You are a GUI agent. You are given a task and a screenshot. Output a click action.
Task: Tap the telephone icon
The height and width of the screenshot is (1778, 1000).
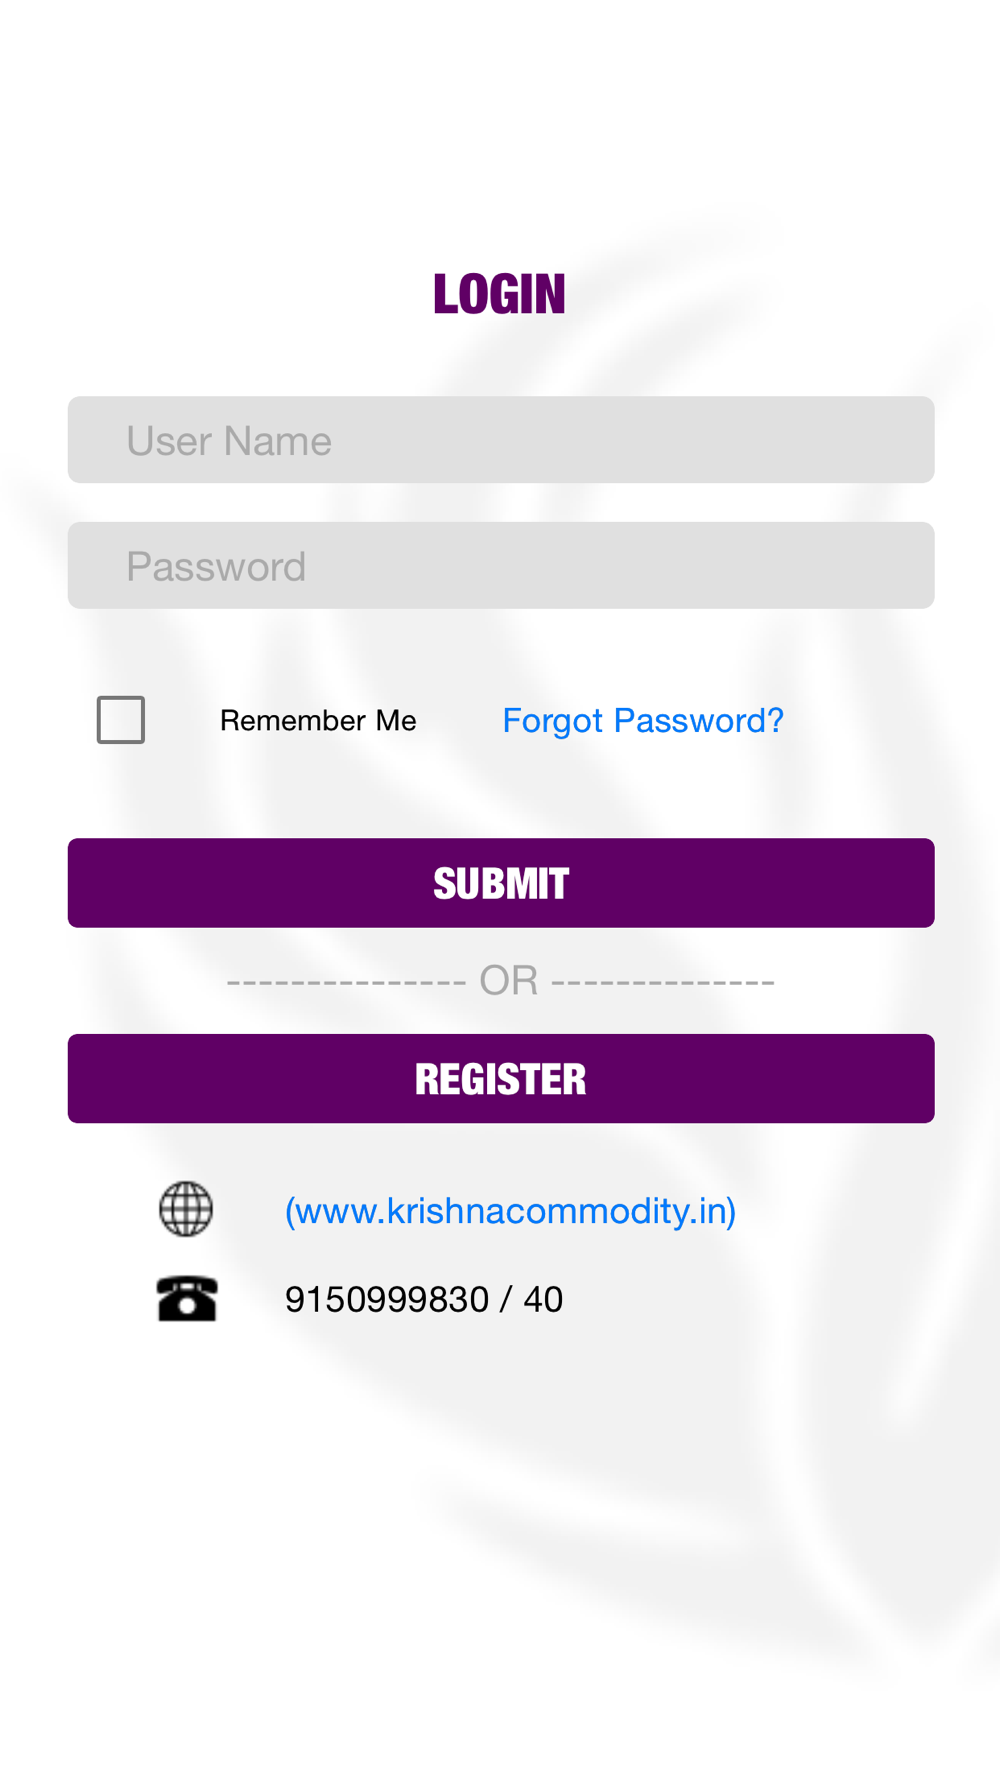click(187, 1299)
